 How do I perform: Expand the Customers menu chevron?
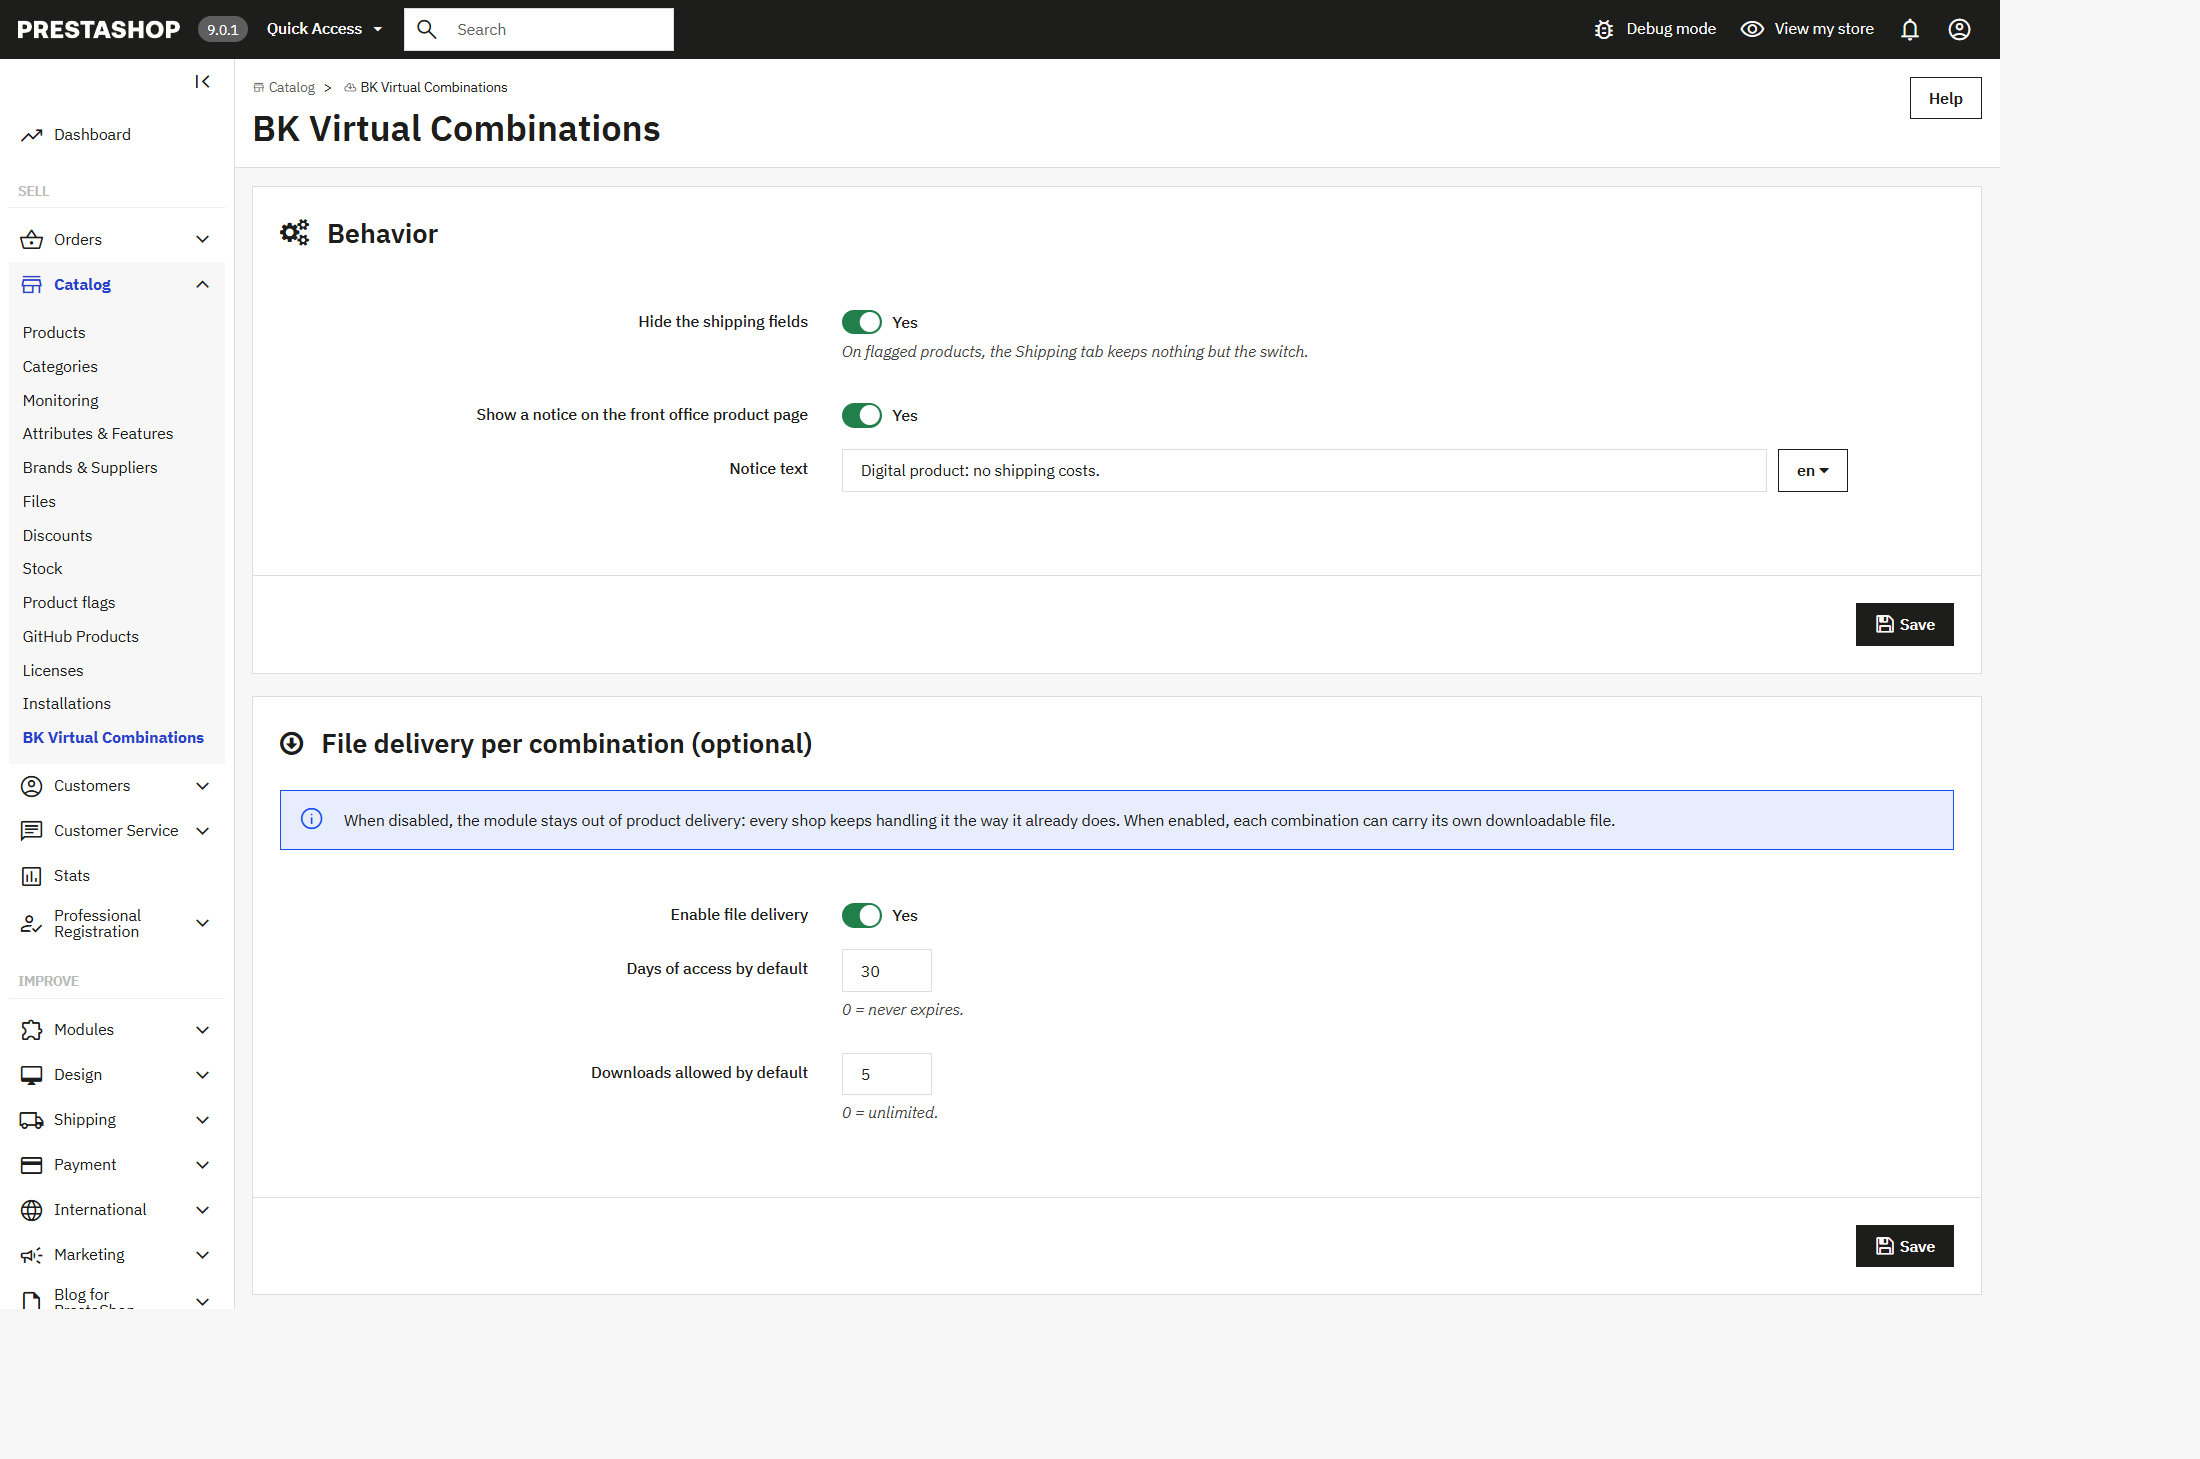(x=202, y=786)
